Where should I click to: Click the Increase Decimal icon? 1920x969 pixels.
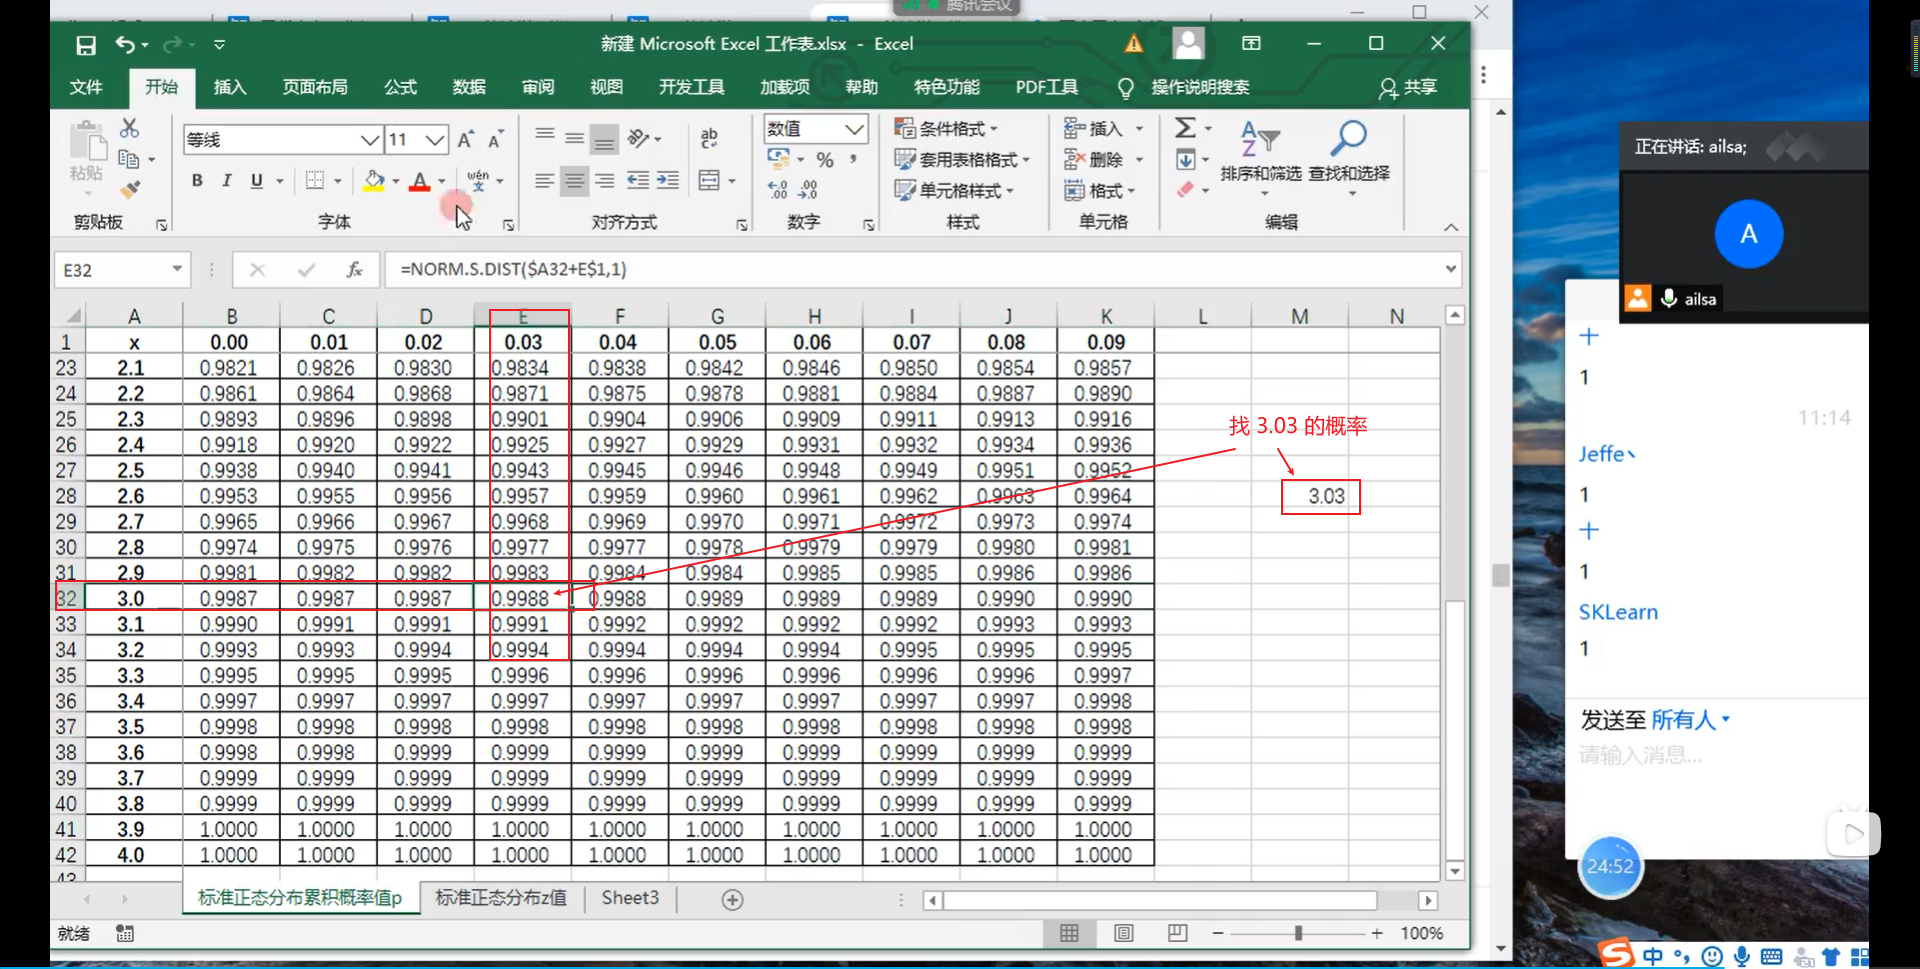778,190
